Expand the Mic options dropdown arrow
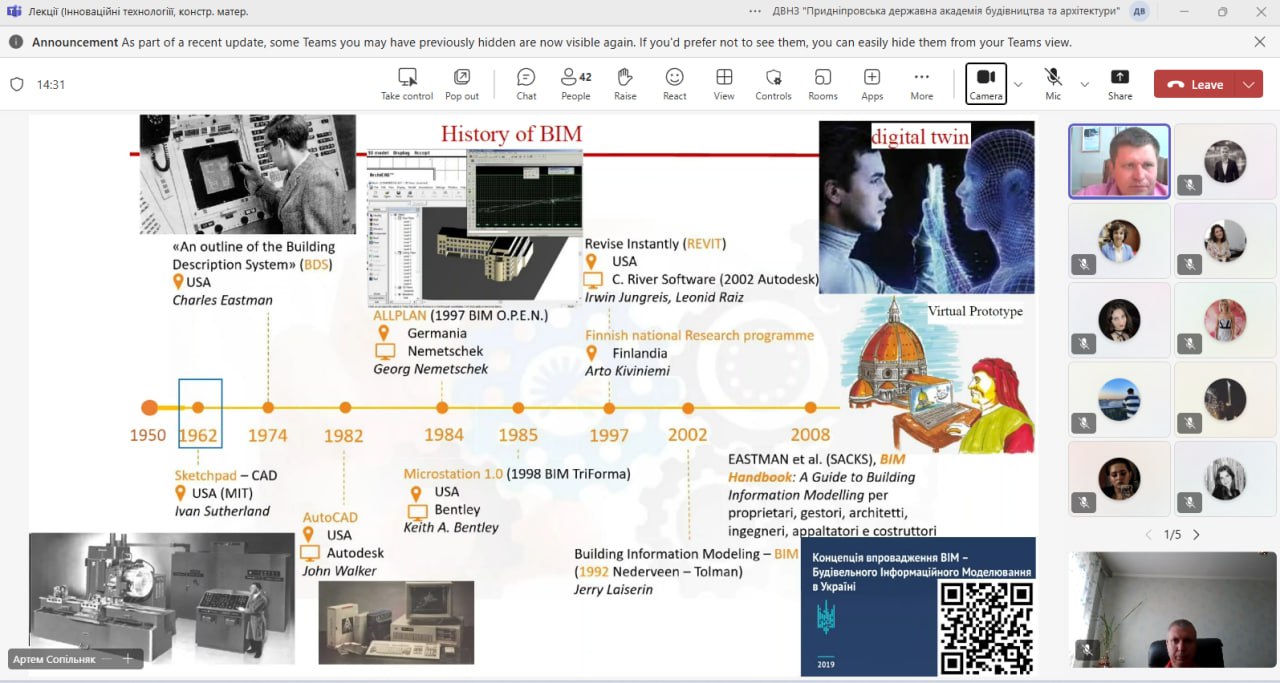The height and width of the screenshot is (683, 1280). coord(1084,85)
